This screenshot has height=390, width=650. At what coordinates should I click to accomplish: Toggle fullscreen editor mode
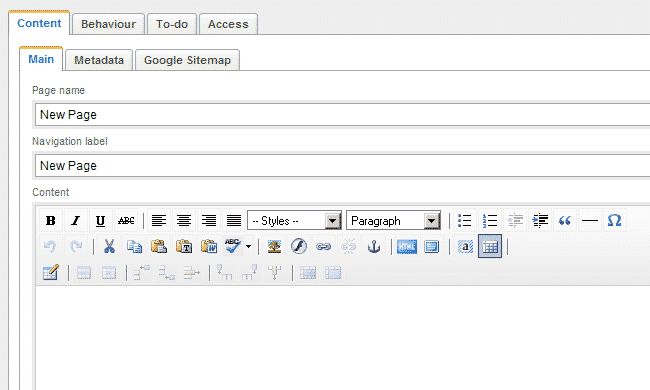[432, 247]
